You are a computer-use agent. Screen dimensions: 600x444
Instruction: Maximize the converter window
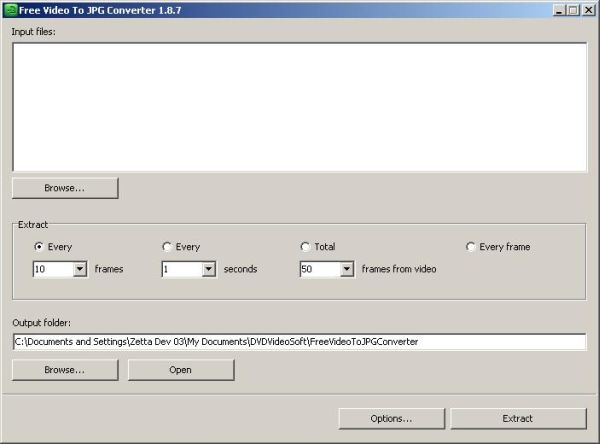click(x=574, y=10)
